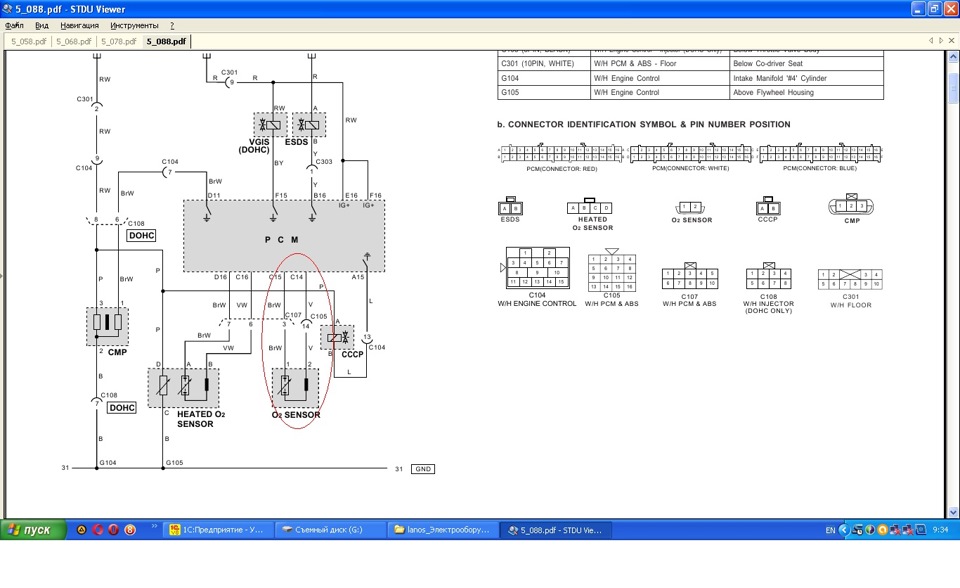
Task: Click the tab strip scroll-right arrow
Action: (941, 40)
